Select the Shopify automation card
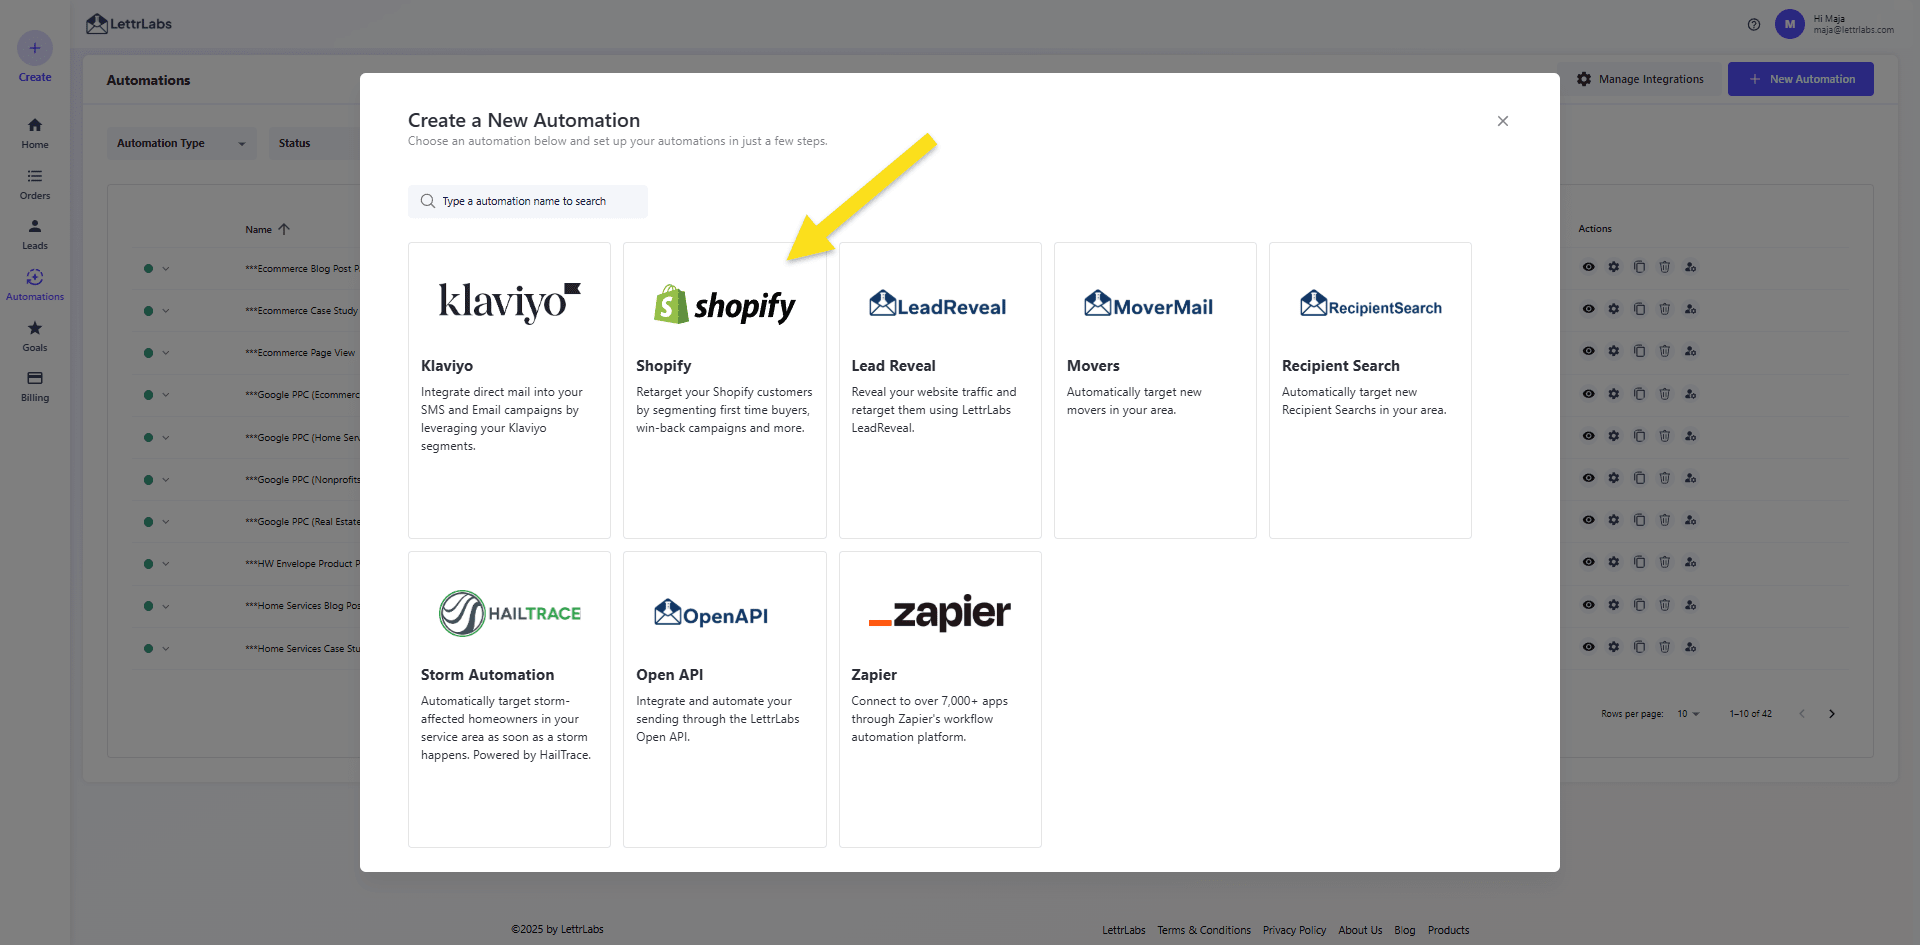This screenshot has height=945, width=1920. point(725,390)
